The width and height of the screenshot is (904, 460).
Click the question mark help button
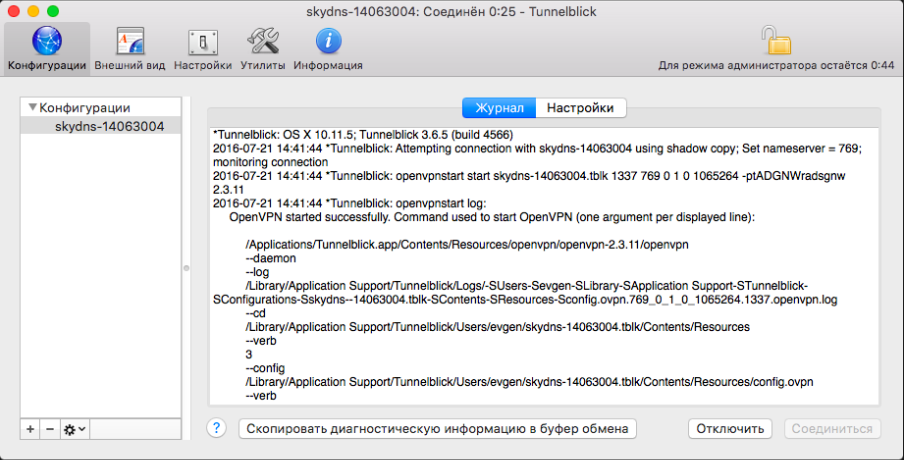click(x=216, y=428)
